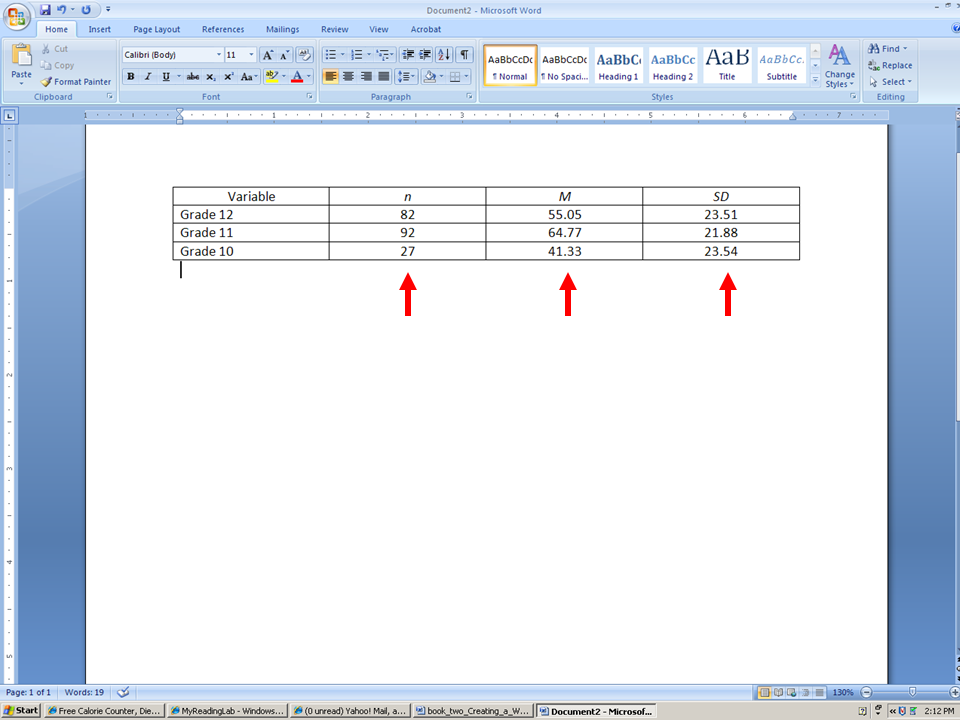Switch to Web Layout view in status bar
This screenshot has height=720, width=960.
[790, 691]
